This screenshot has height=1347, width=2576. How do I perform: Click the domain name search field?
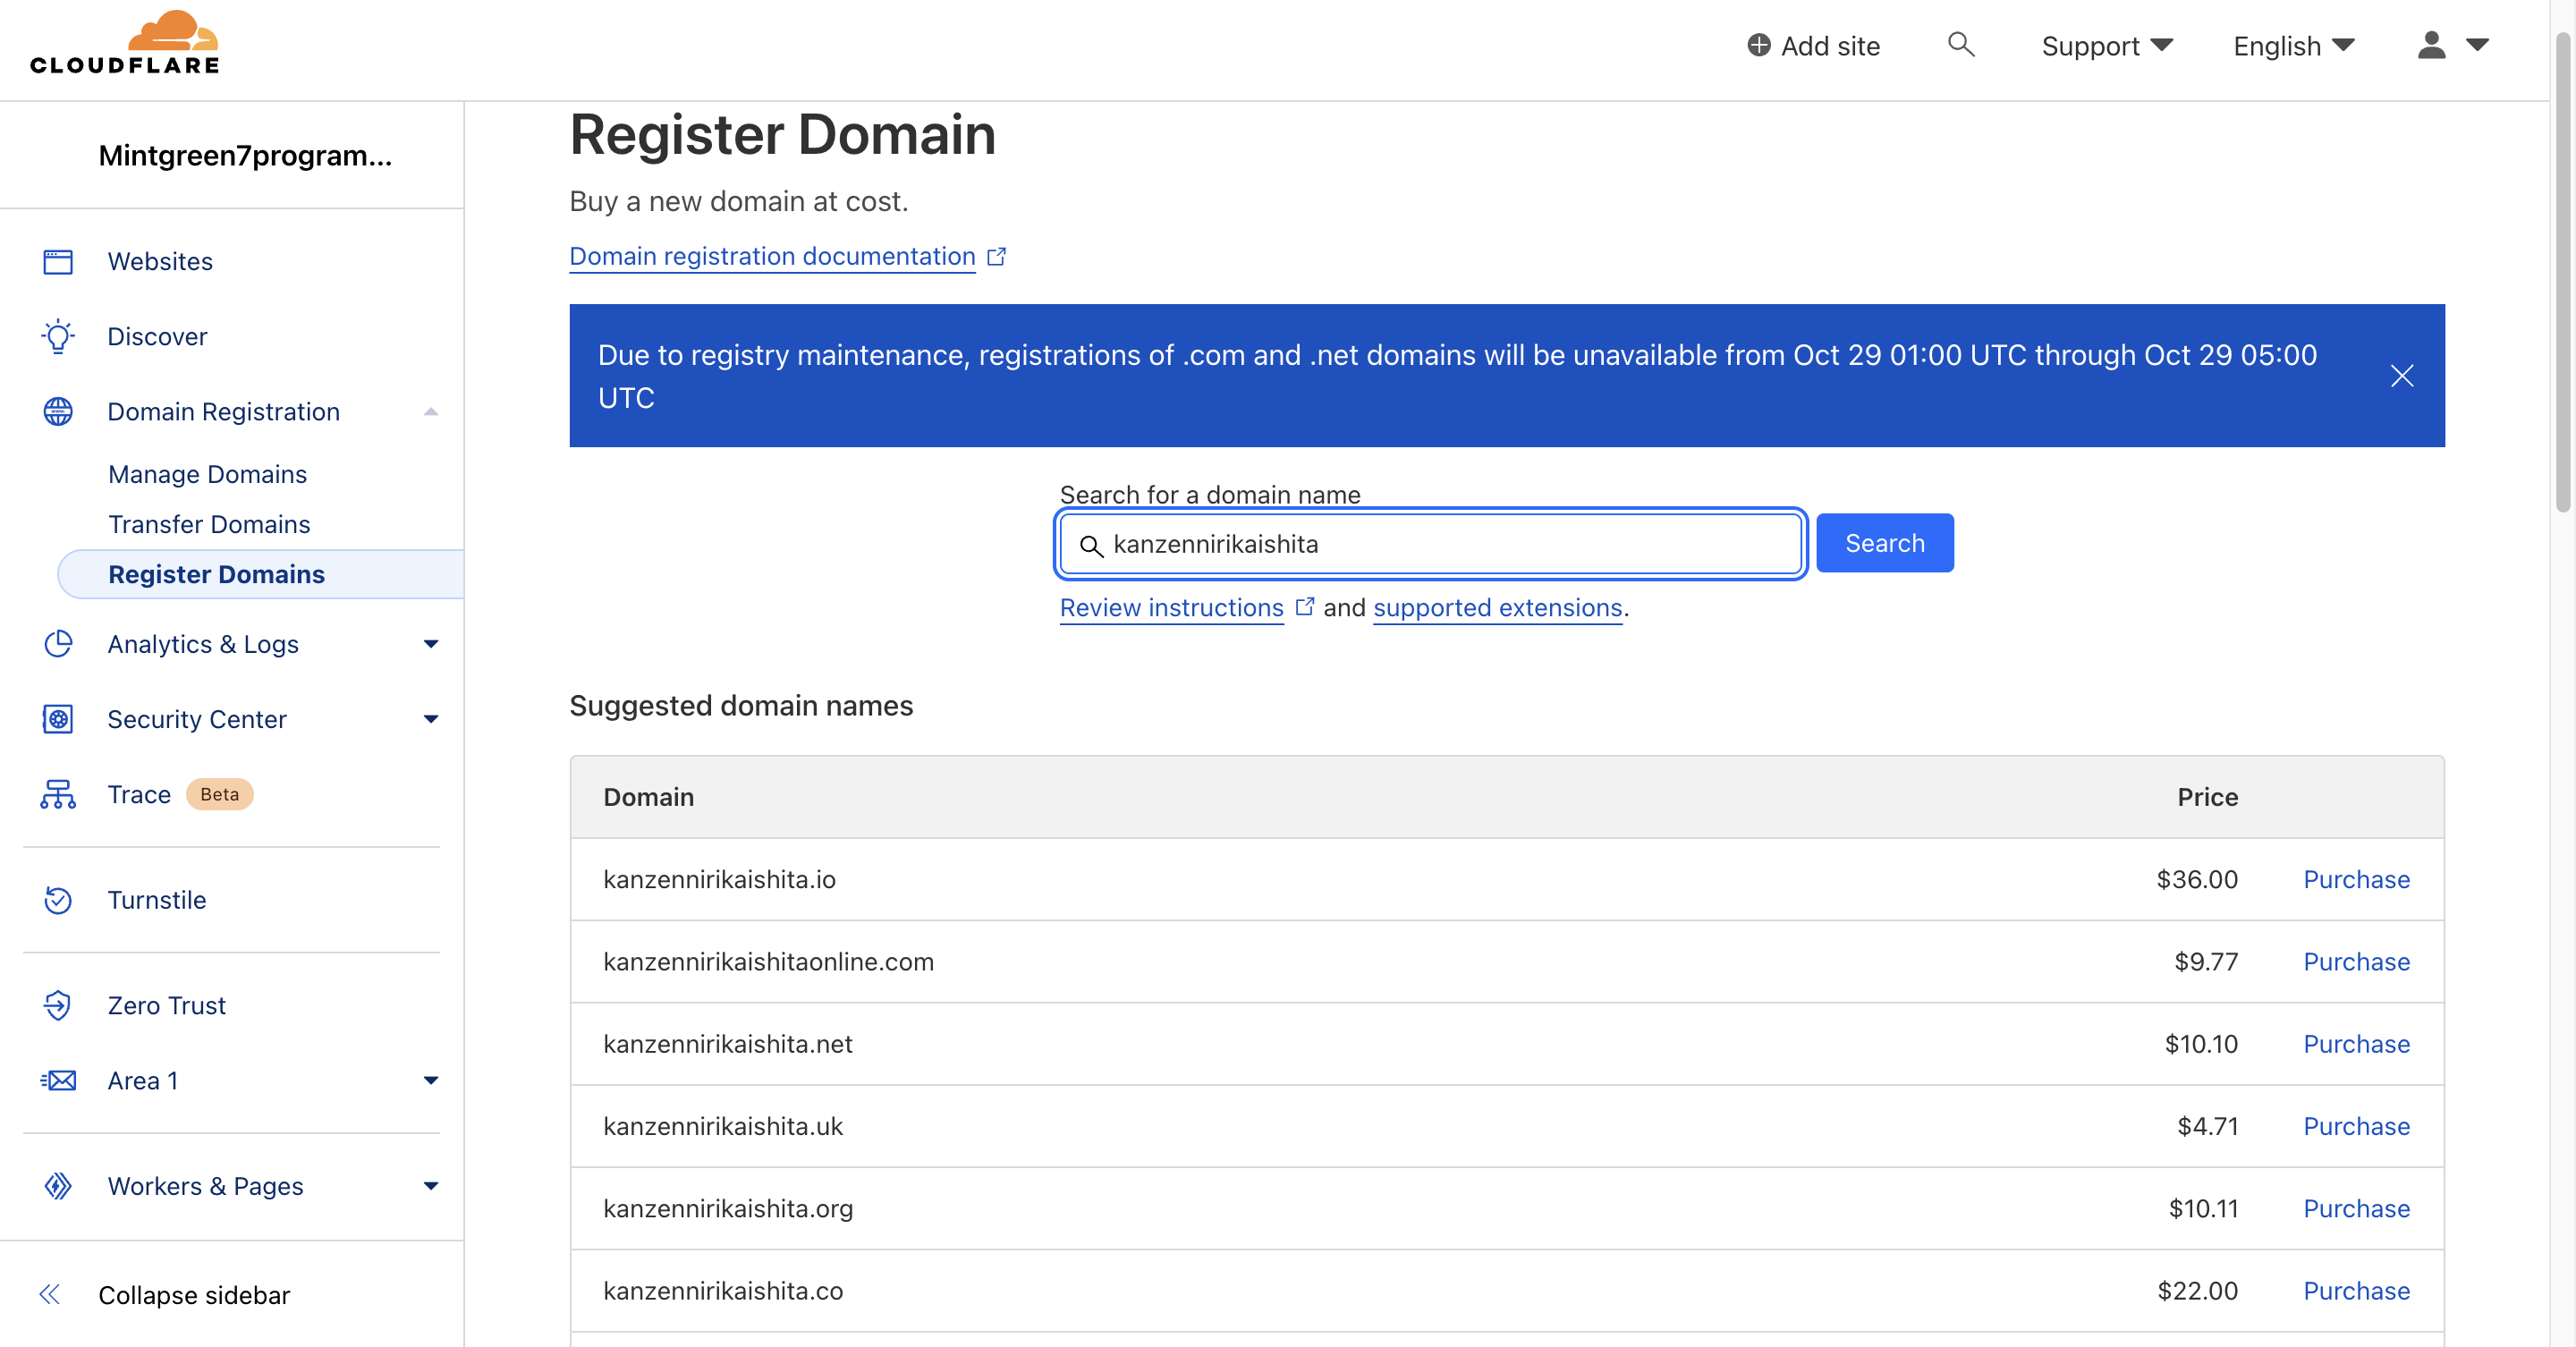(x=1440, y=544)
